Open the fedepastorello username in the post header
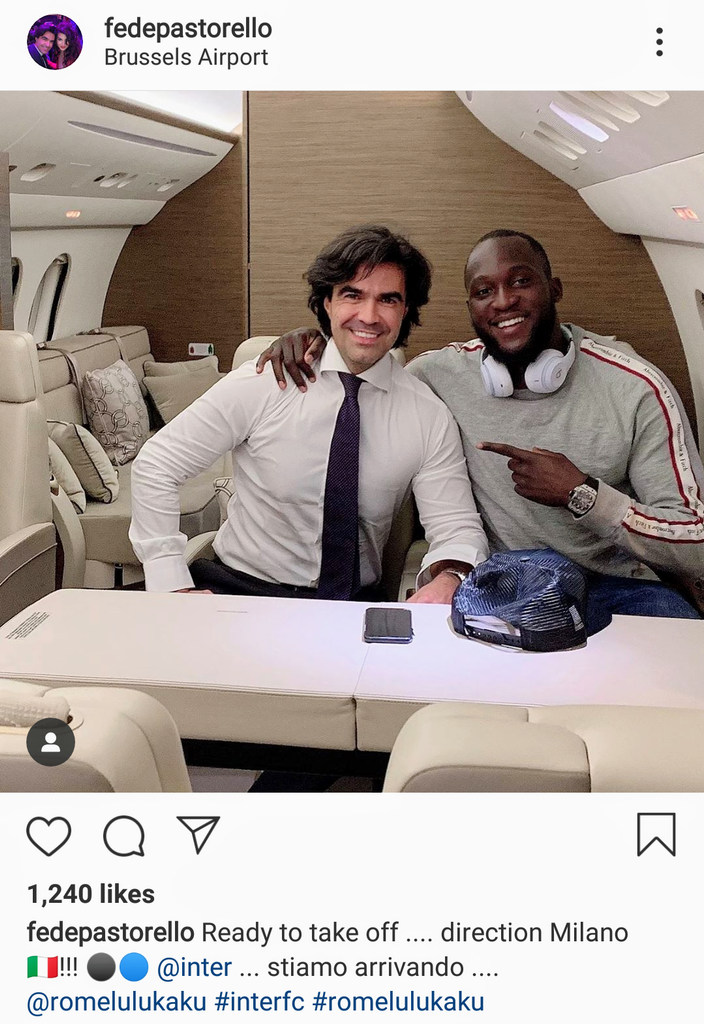 [188, 28]
